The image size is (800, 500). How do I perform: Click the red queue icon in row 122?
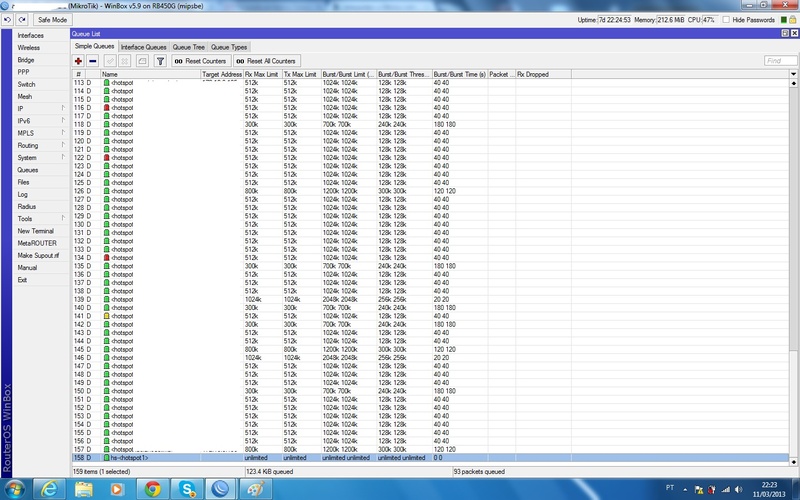click(107, 158)
